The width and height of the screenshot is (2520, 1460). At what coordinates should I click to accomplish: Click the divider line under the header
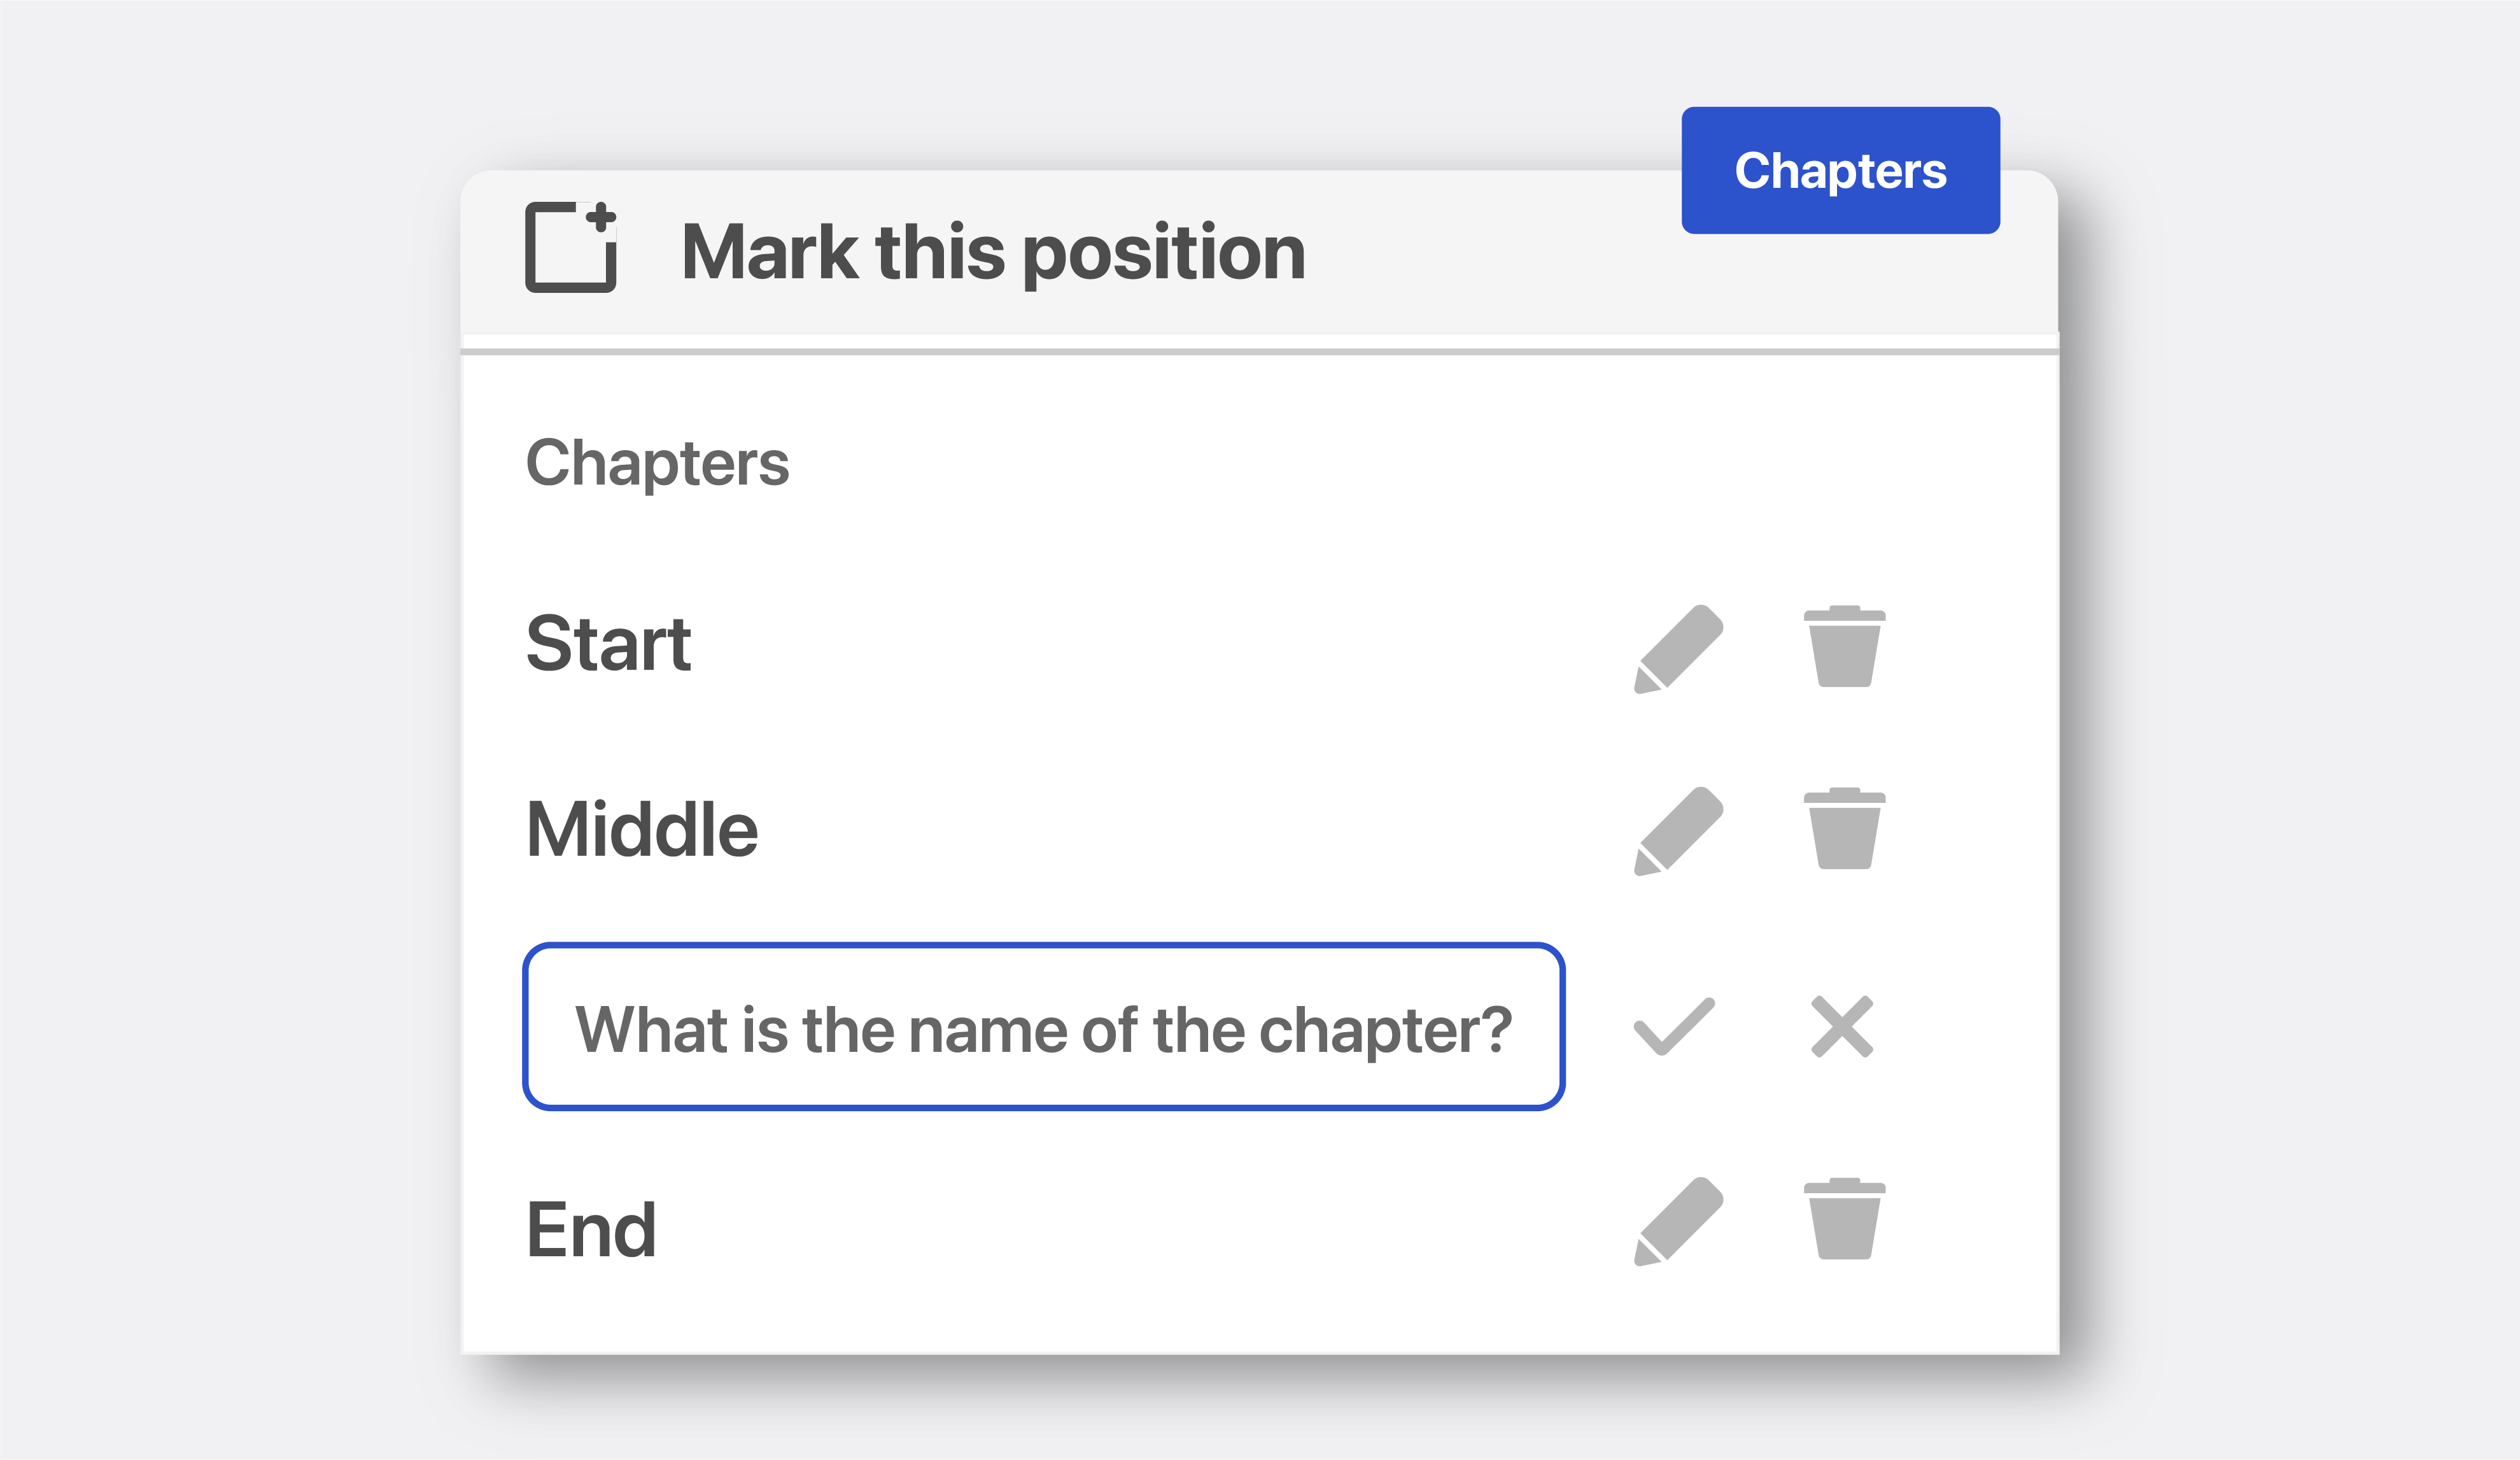tap(1259, 351)
